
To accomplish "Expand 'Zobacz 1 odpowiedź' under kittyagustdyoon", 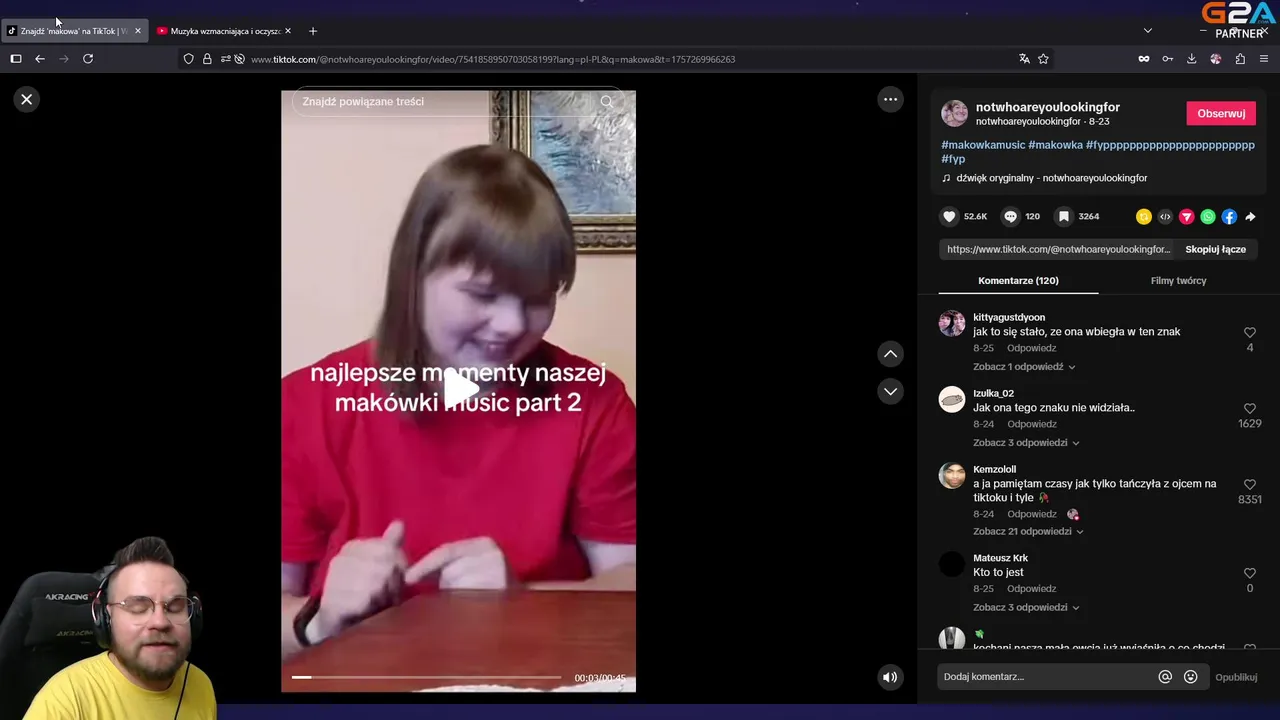I will (x=1024, y=367).
